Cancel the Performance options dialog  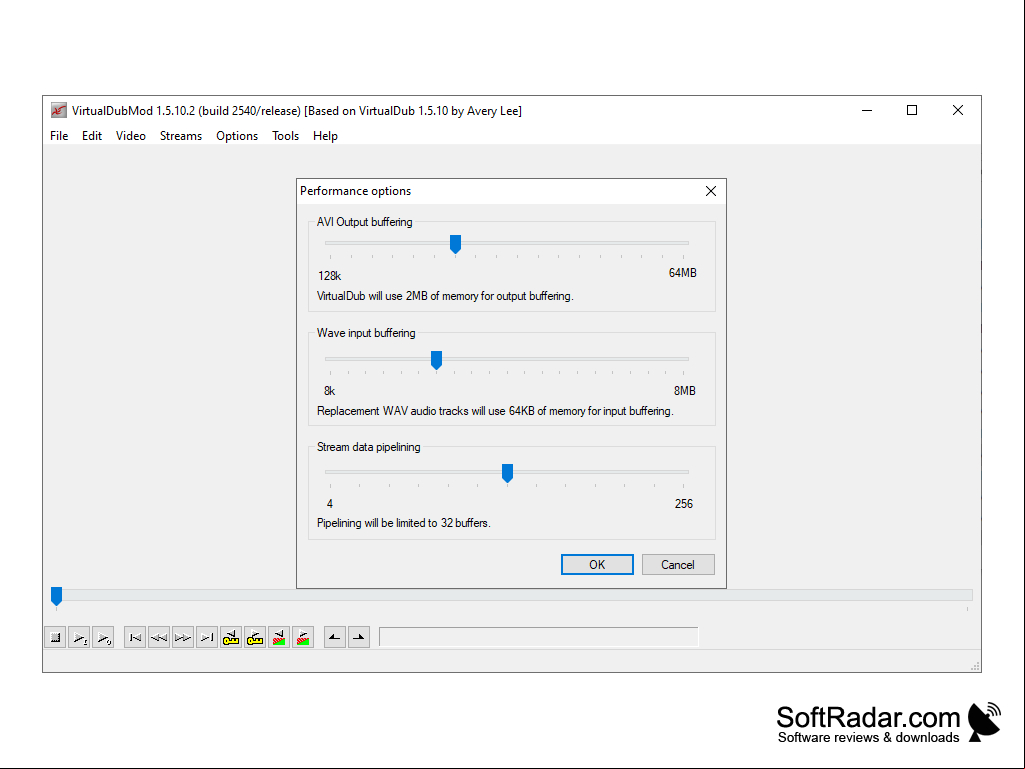pyautogui.click(x=678, y=564)
